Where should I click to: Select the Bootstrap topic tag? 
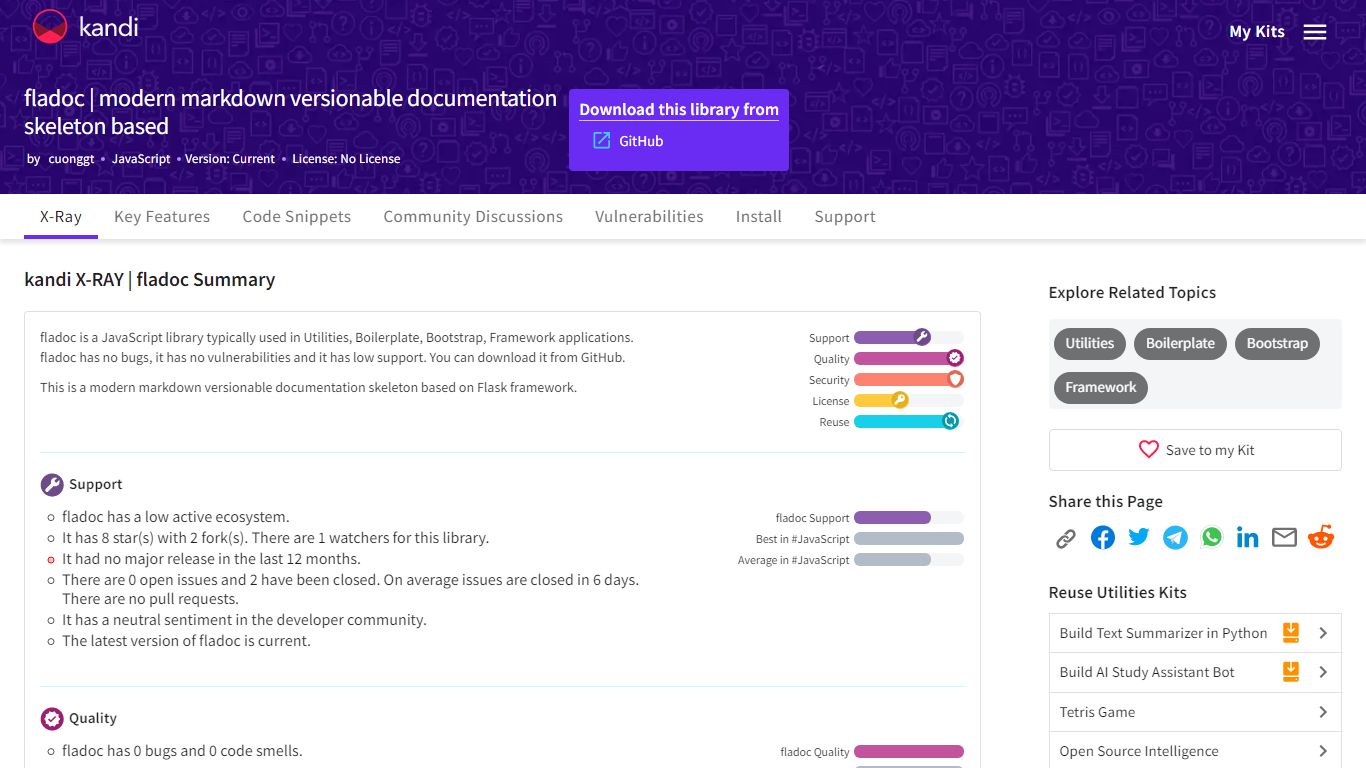pyautogui.click(x=1277, y=344)
